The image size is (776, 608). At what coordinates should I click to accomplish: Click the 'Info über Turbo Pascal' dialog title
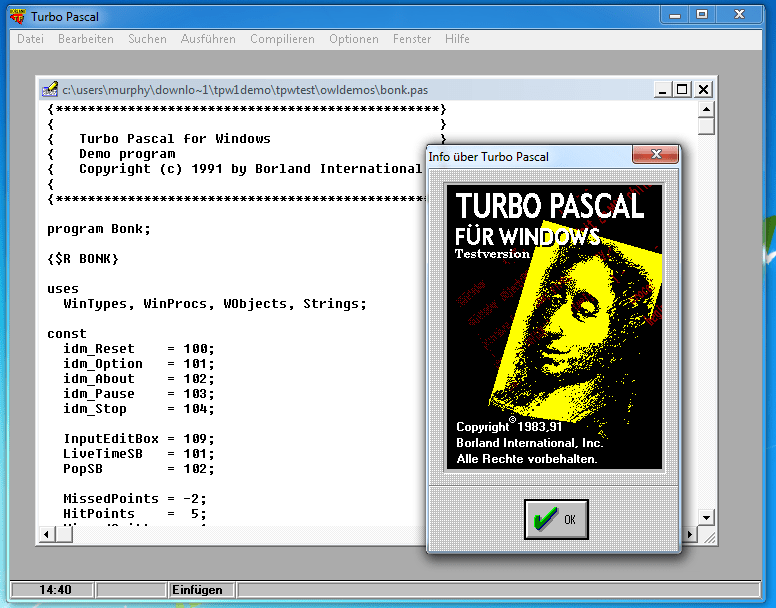pos(488,157)
